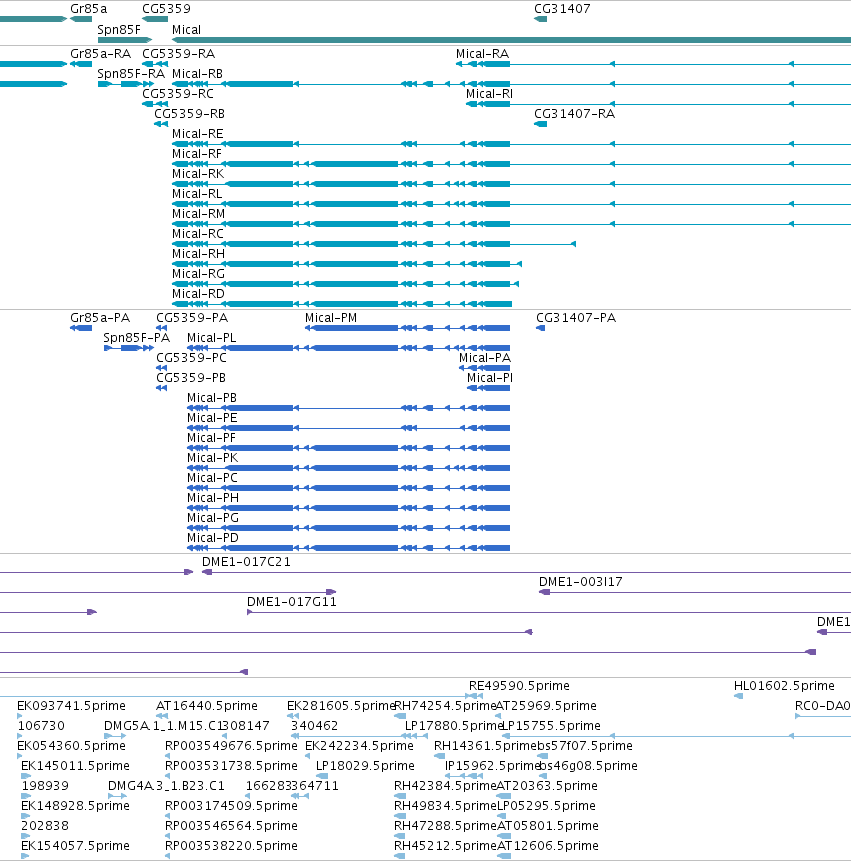Click the Mical gene label

[186, 30]
